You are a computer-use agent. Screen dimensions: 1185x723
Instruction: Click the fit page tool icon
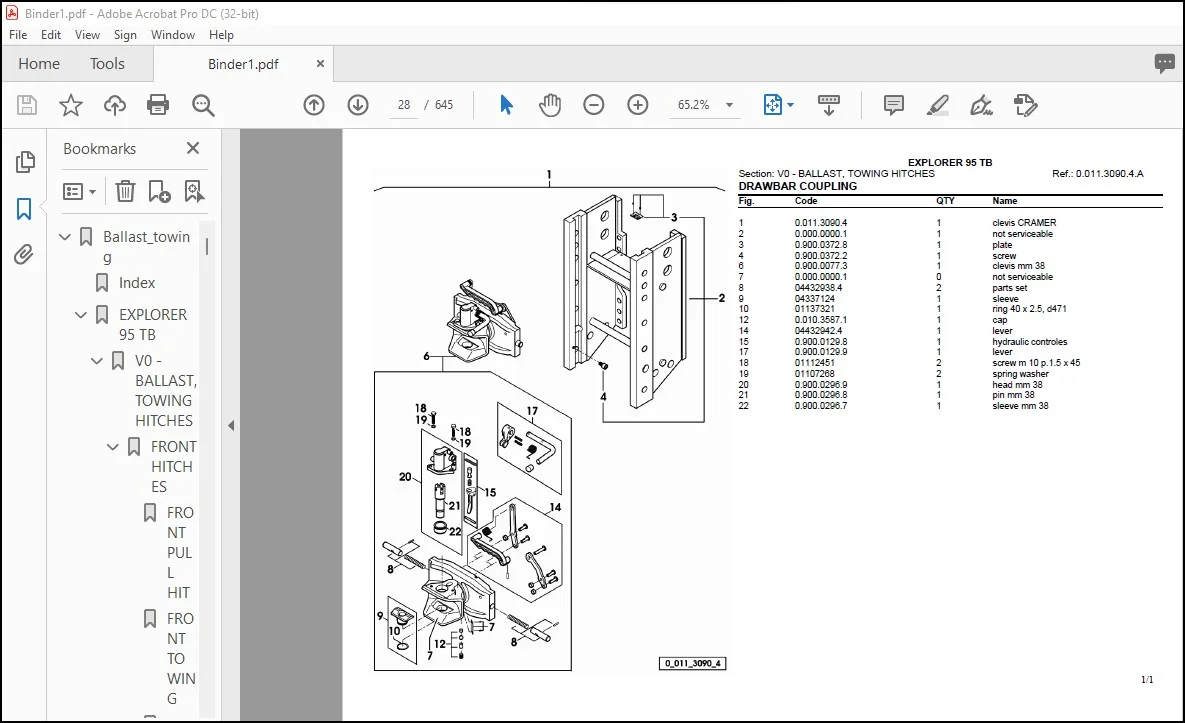tap(773, 105)
